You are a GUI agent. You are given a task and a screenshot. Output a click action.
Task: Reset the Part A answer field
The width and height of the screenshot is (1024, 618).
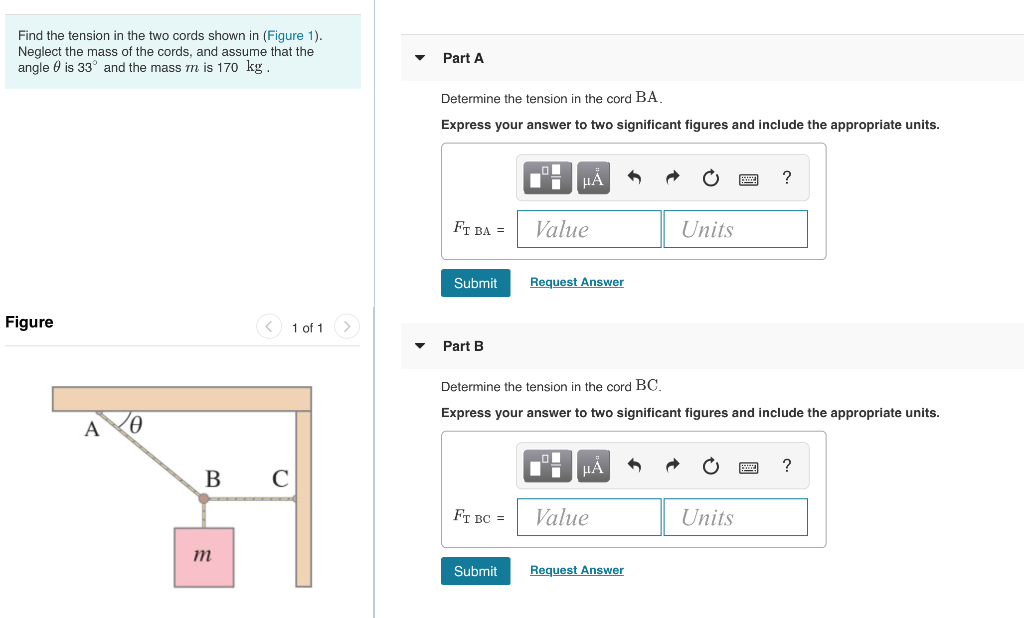pyautogui.click(x=710, y=177)
